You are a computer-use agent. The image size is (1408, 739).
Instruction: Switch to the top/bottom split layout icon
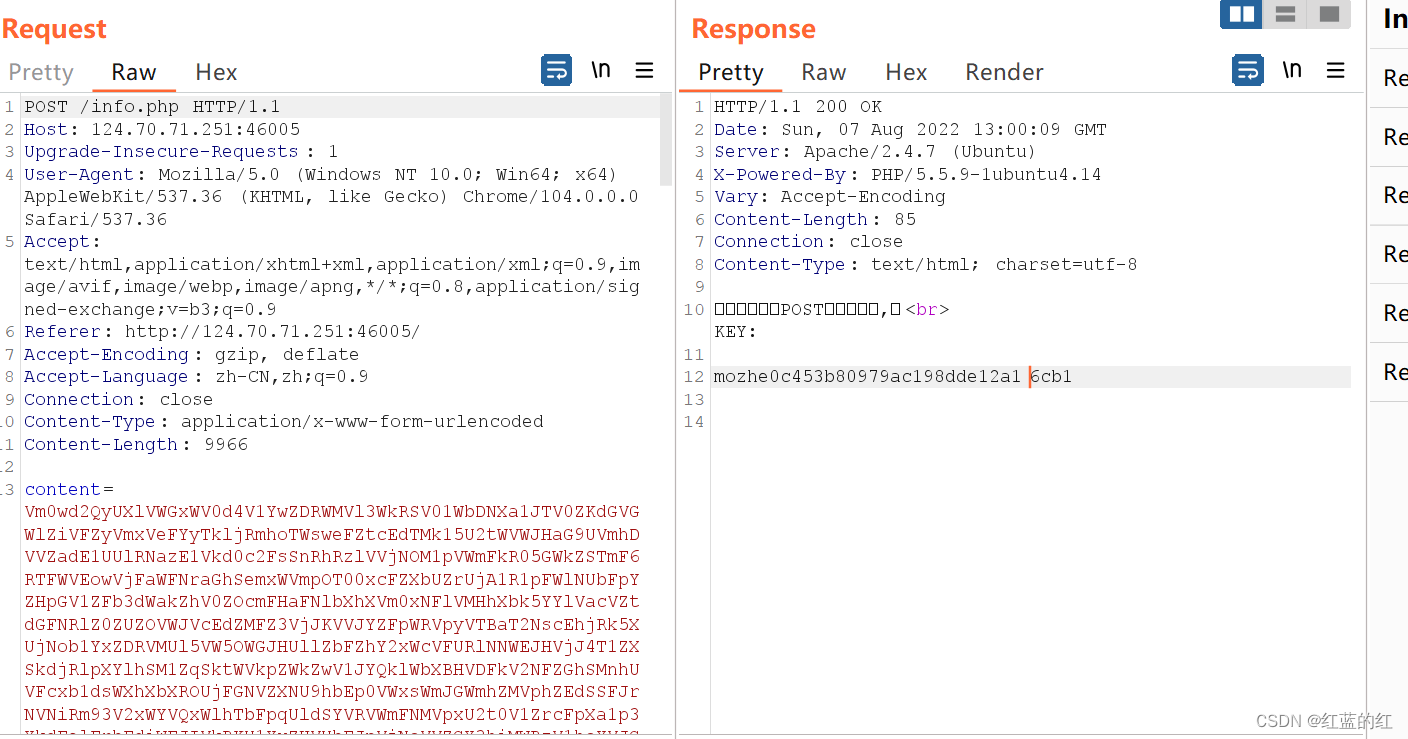pos(1285,14)
